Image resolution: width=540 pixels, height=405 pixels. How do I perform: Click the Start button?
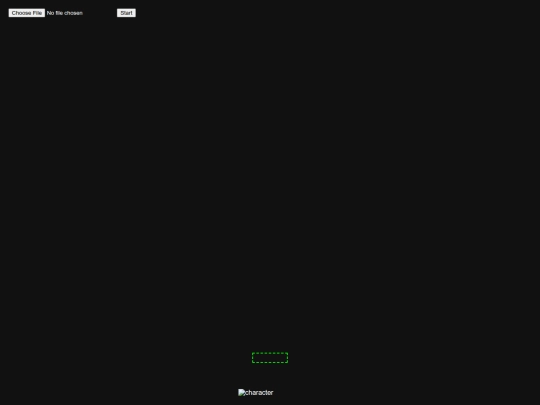click(x=126, y=13)
